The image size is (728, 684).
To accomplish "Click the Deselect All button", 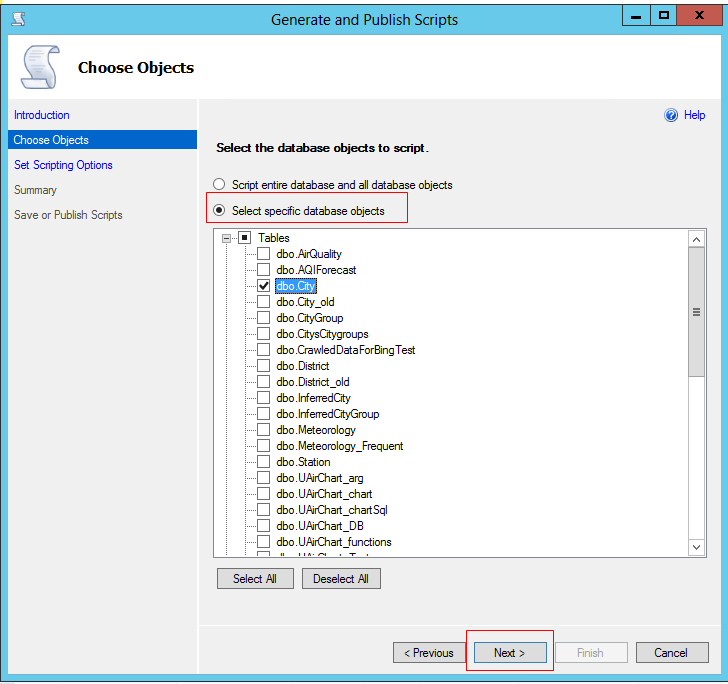I will point(341,579).
